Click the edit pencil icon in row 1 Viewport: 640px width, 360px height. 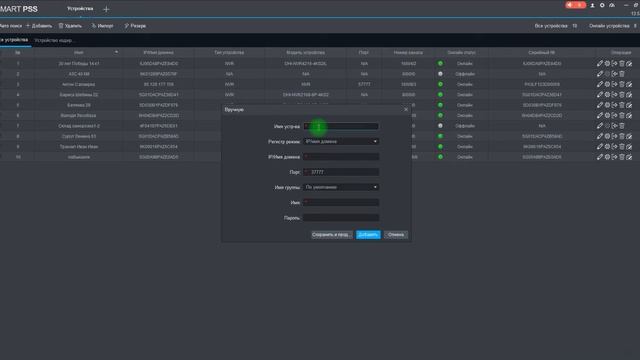coord(600,64)
